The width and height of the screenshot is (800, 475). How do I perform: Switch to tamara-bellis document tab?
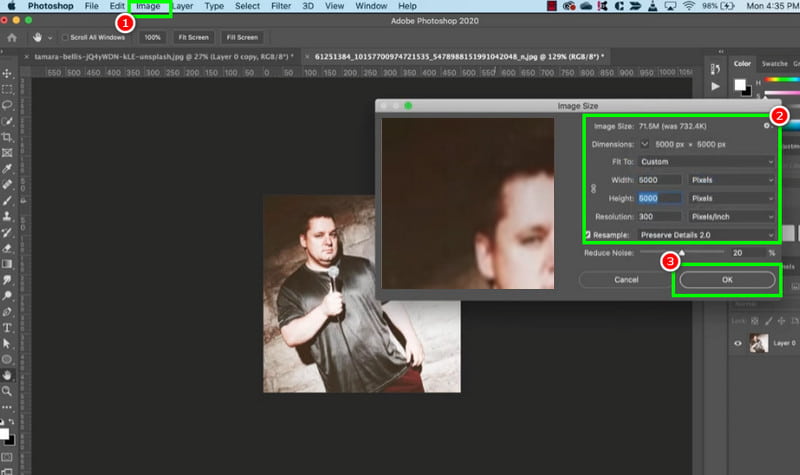click(x=159, y=57)
